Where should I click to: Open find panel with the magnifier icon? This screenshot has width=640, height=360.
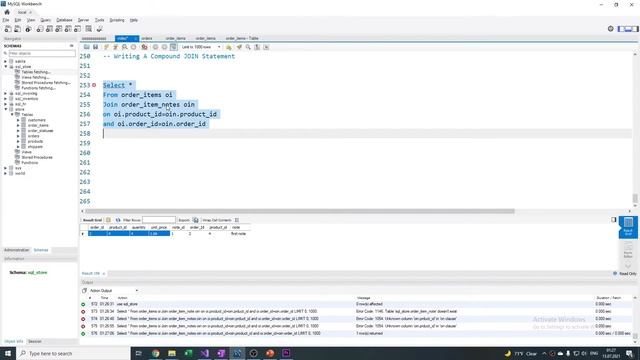click(248, 47)
